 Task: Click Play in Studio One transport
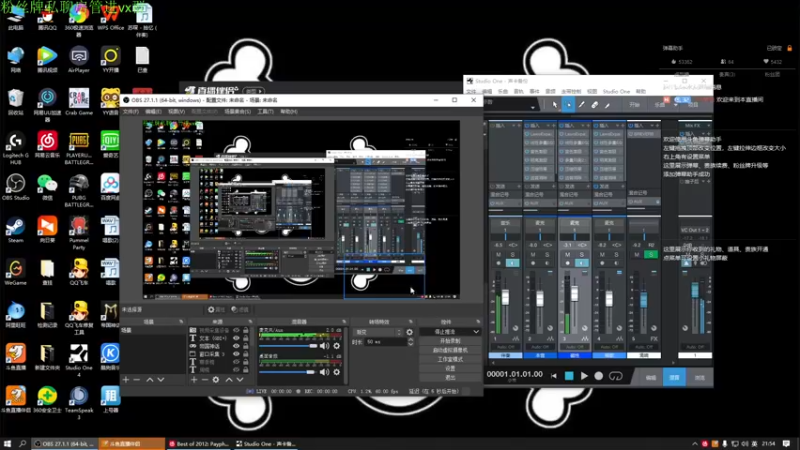[x=584, y=376]
